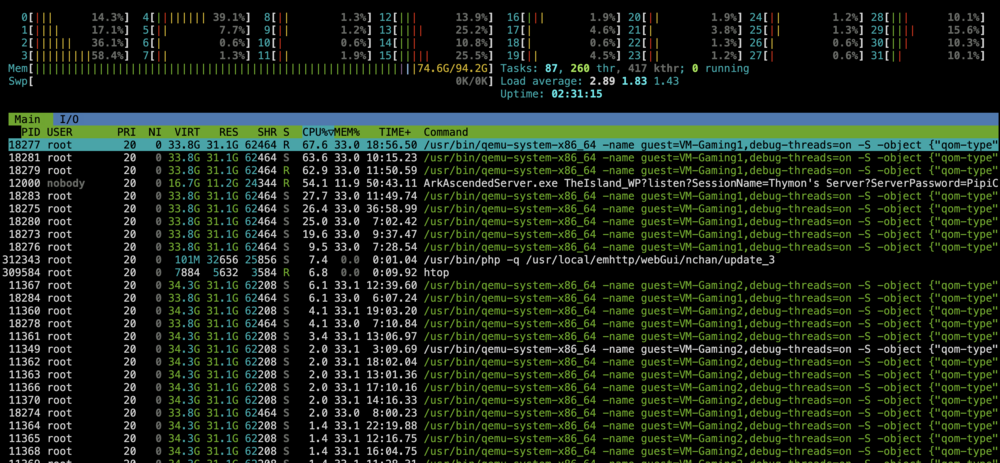Screen dimensions: 1000x463
Task: Select process row with PID 18276
Action: pyautogui.click(x=504, y=247)
